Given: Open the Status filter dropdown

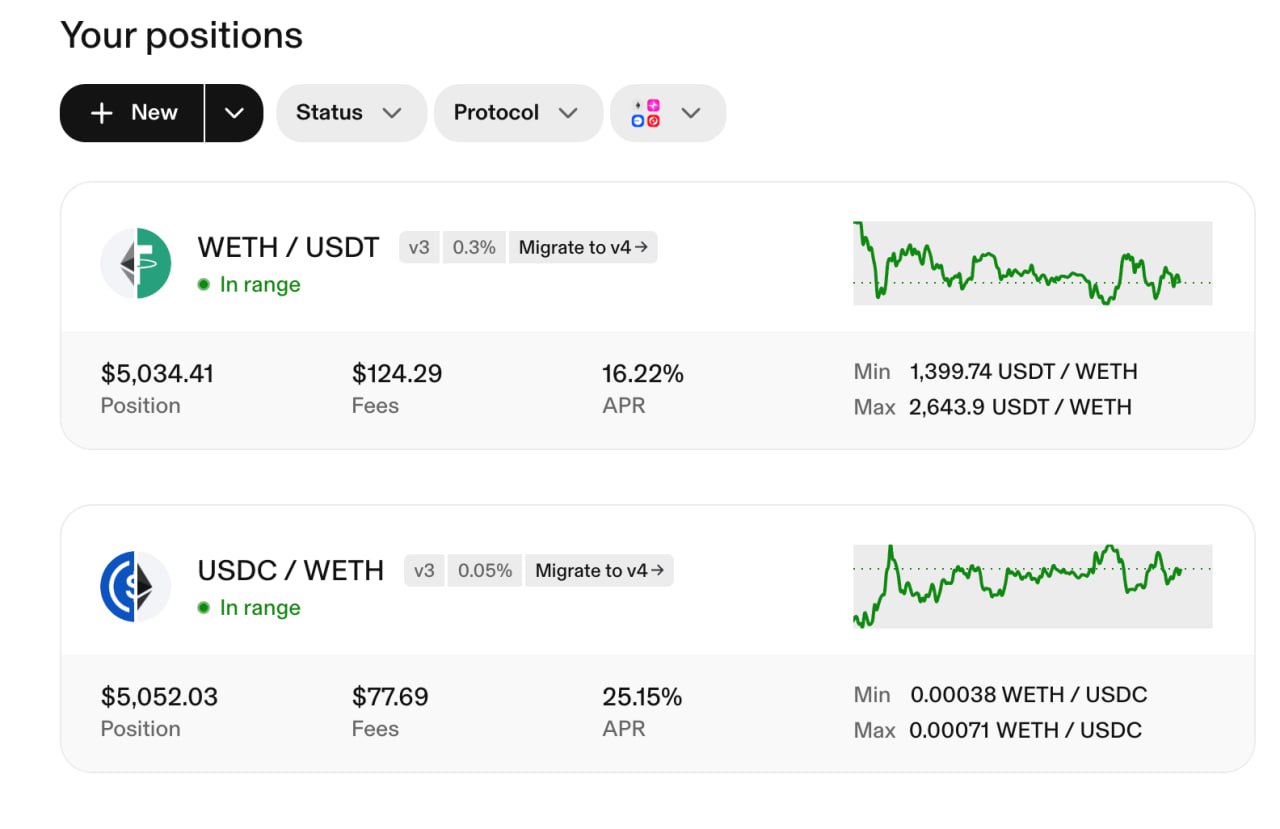Looking at the screenshot, I should tap(351, 113).
